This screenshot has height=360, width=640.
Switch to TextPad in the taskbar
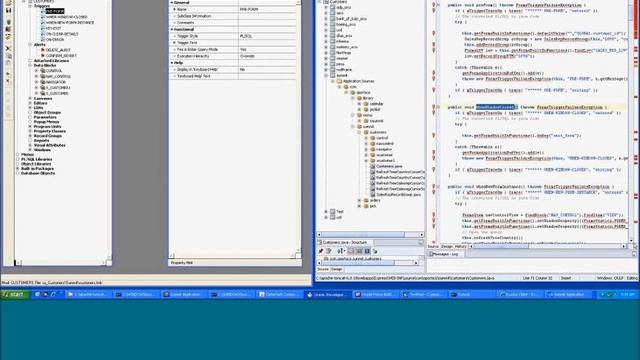point(424,294)
